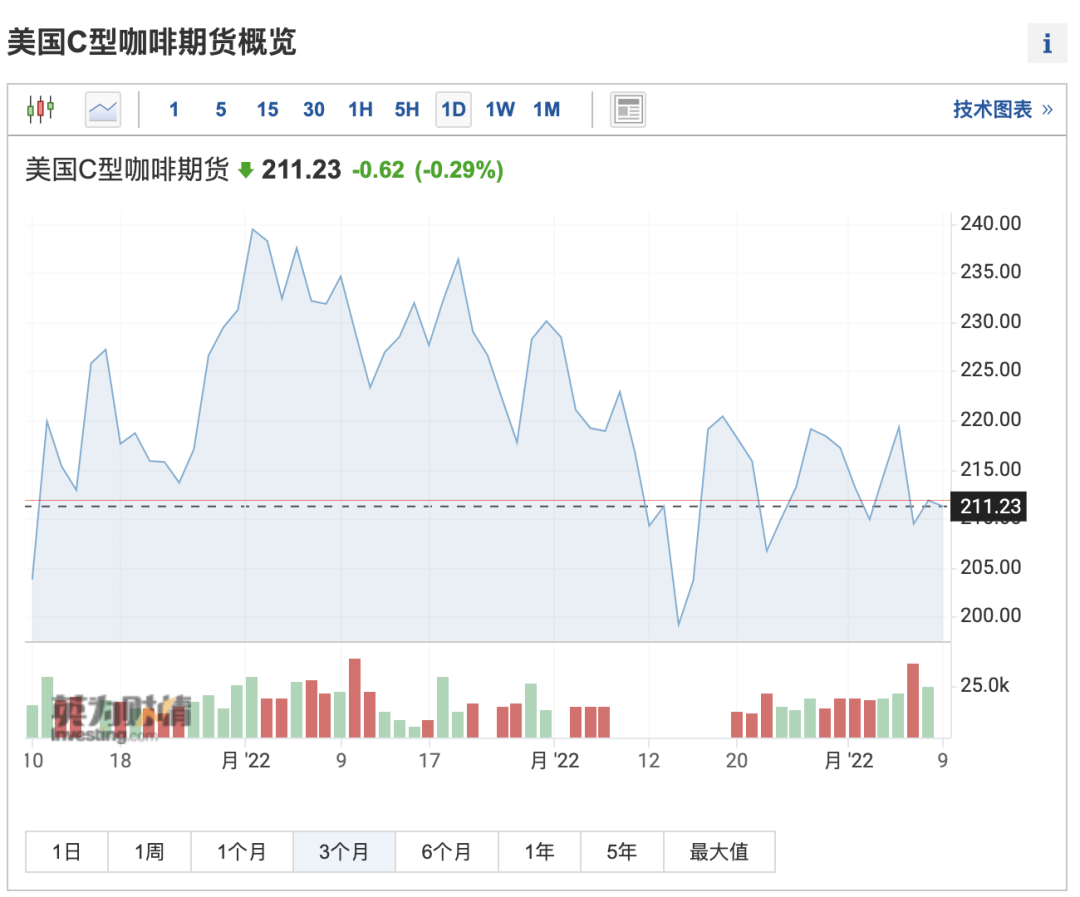Select the 1-minute interval option
The image size is (1080, 897).
coord(174,110)
